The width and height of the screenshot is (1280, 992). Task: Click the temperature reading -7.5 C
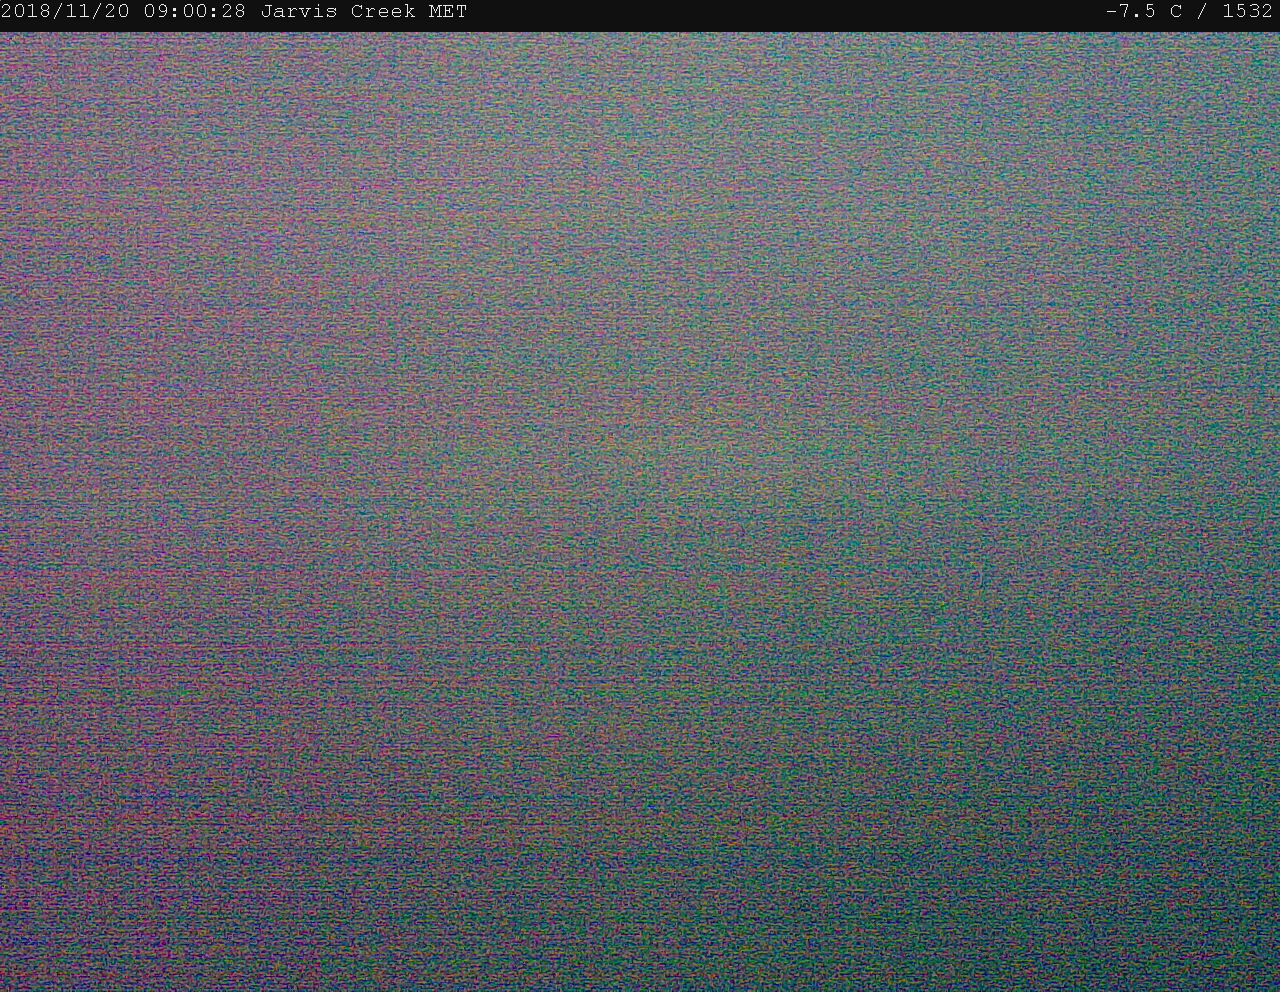click(1143, 12)
